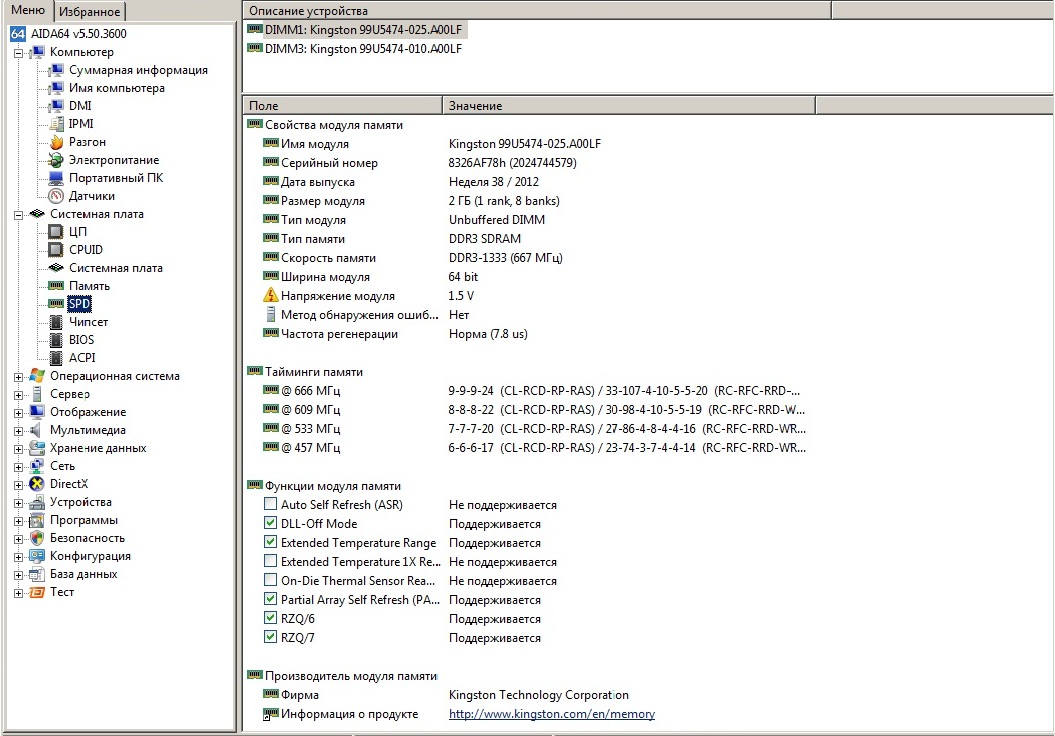Open the Сеть network icon
The image size is (1055, 736).
(37, 466)
